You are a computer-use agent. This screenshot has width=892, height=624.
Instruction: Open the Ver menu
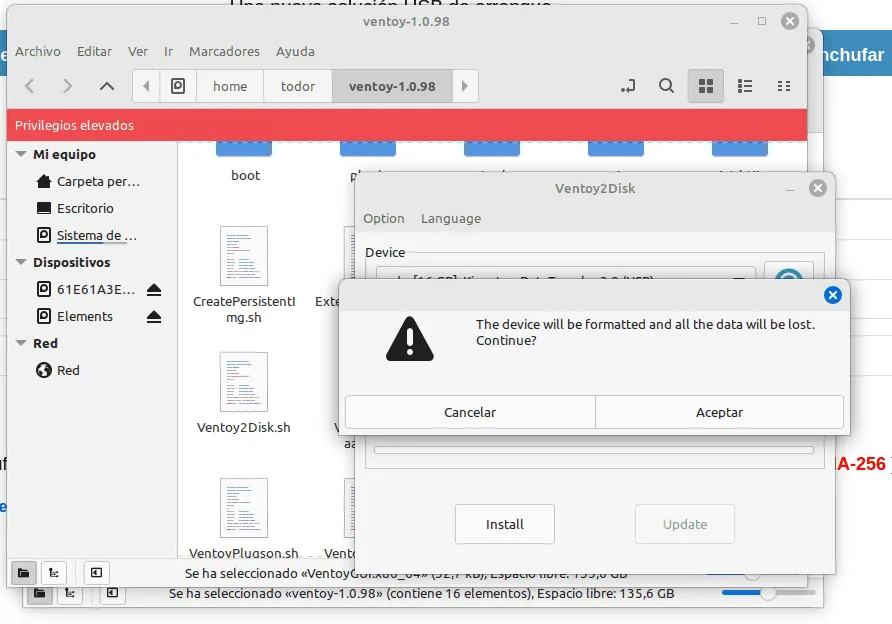138,51
